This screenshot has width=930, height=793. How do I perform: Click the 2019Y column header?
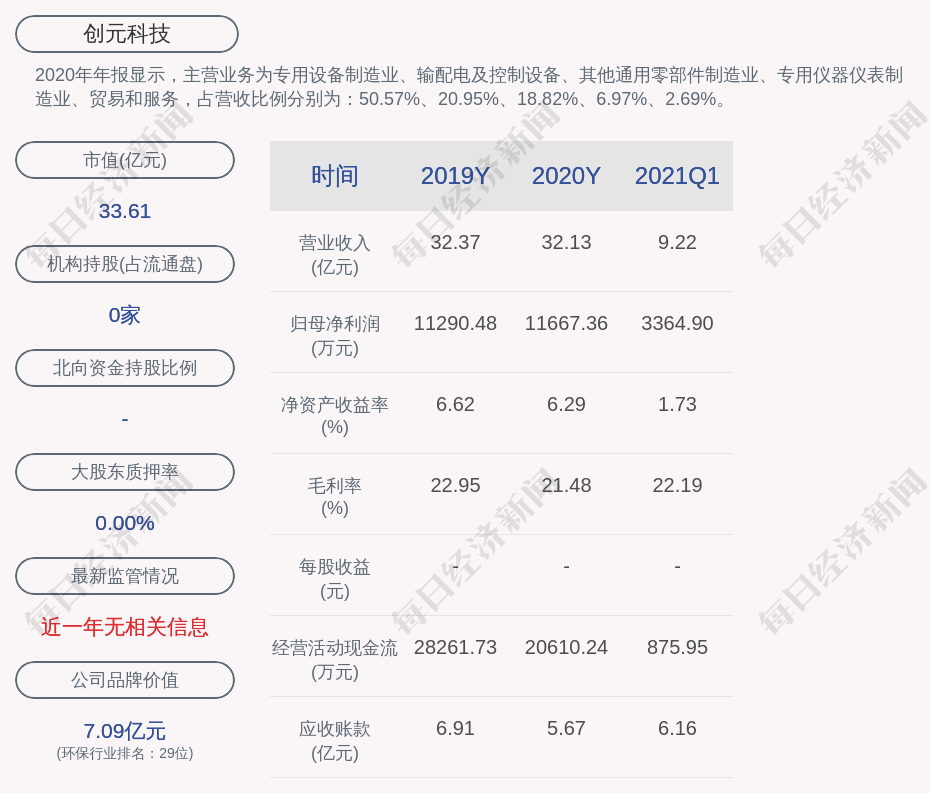456,176
